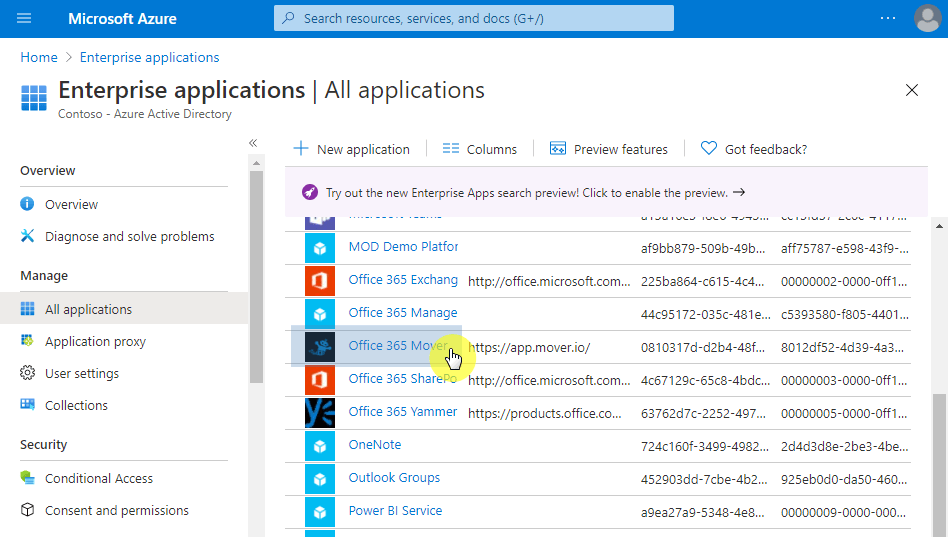Click the https://app.mover.io/ homepage URL
This screenshot has width=948, height=537.
coord(529,347)
